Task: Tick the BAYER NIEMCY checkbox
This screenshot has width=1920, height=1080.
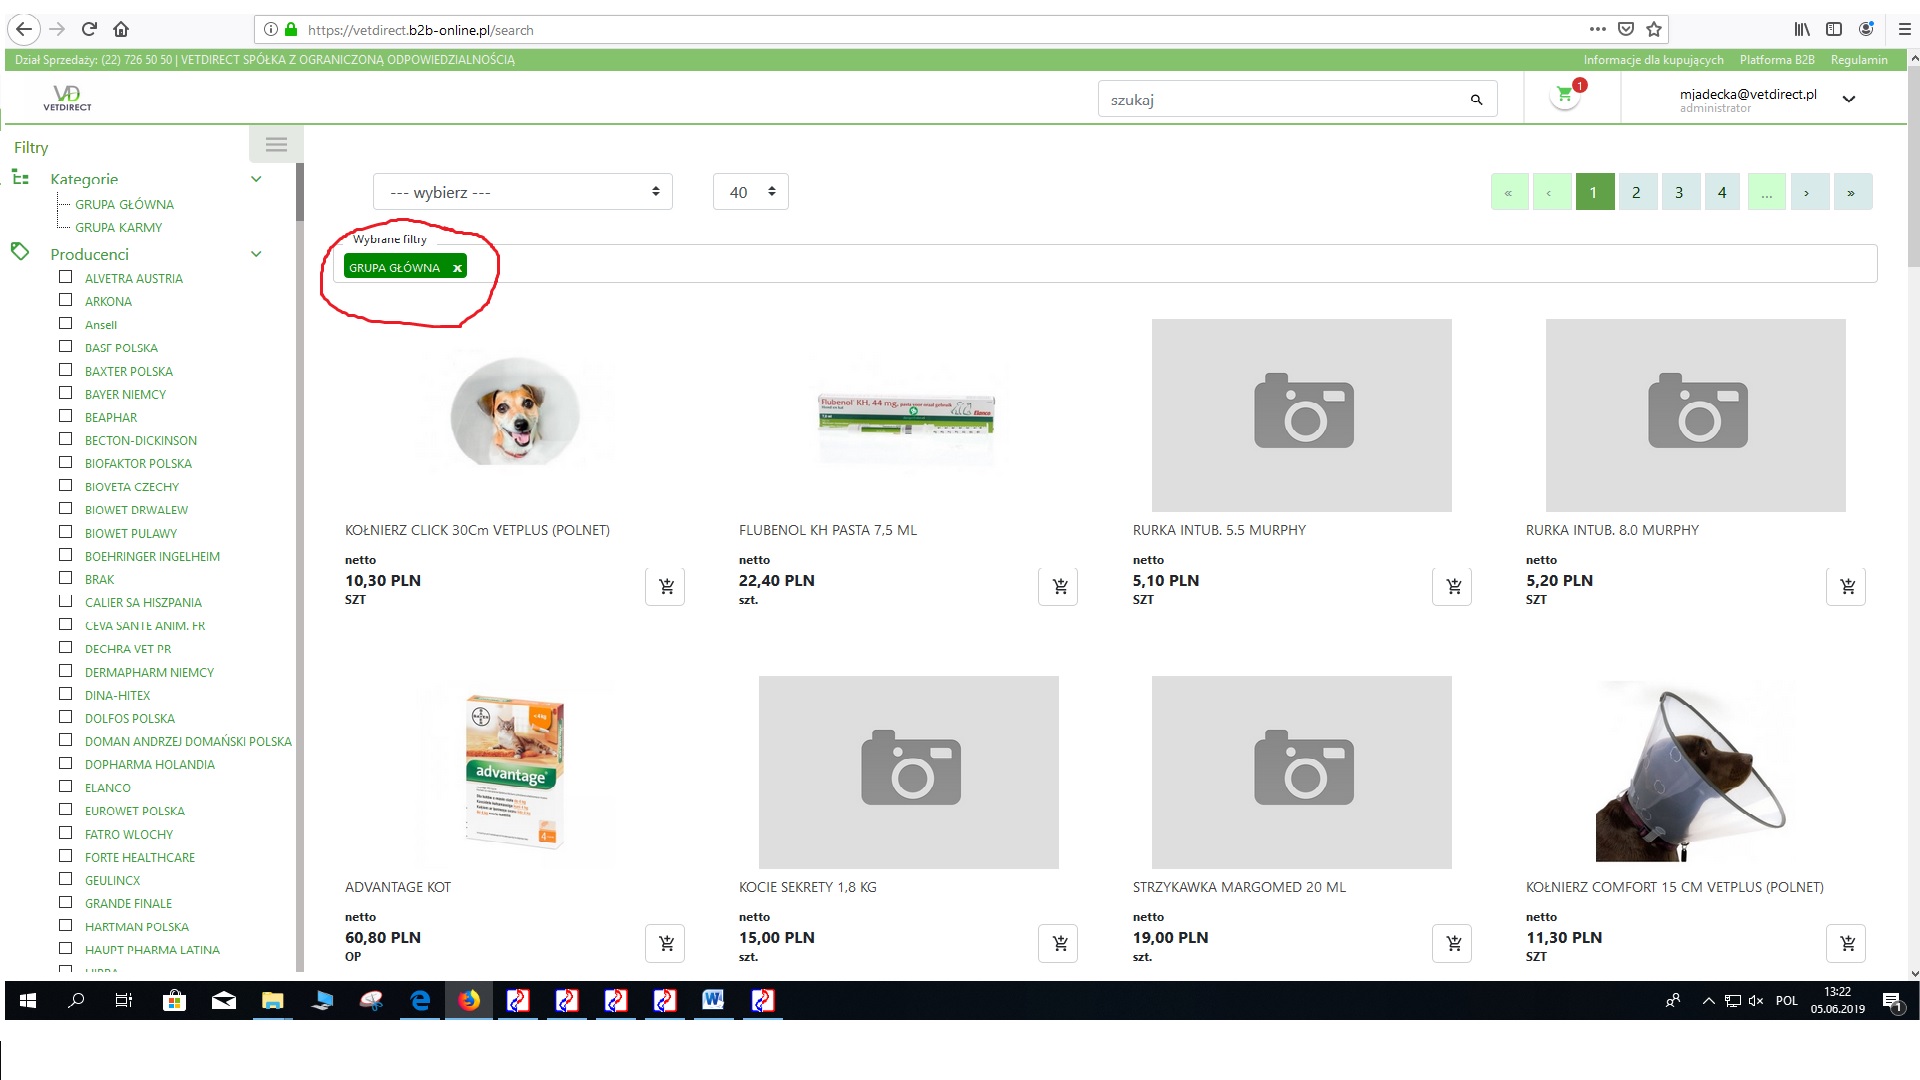Action: [x=66, y=393]
